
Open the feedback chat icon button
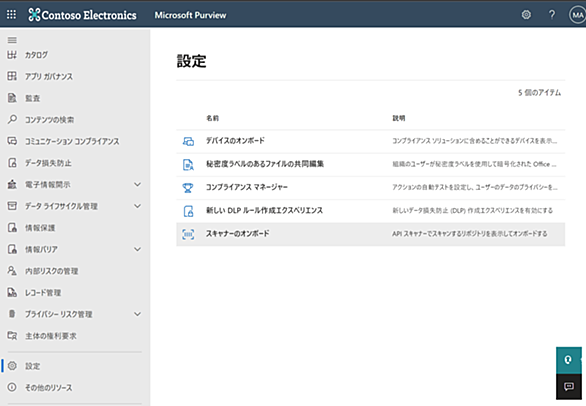(569, 387)
